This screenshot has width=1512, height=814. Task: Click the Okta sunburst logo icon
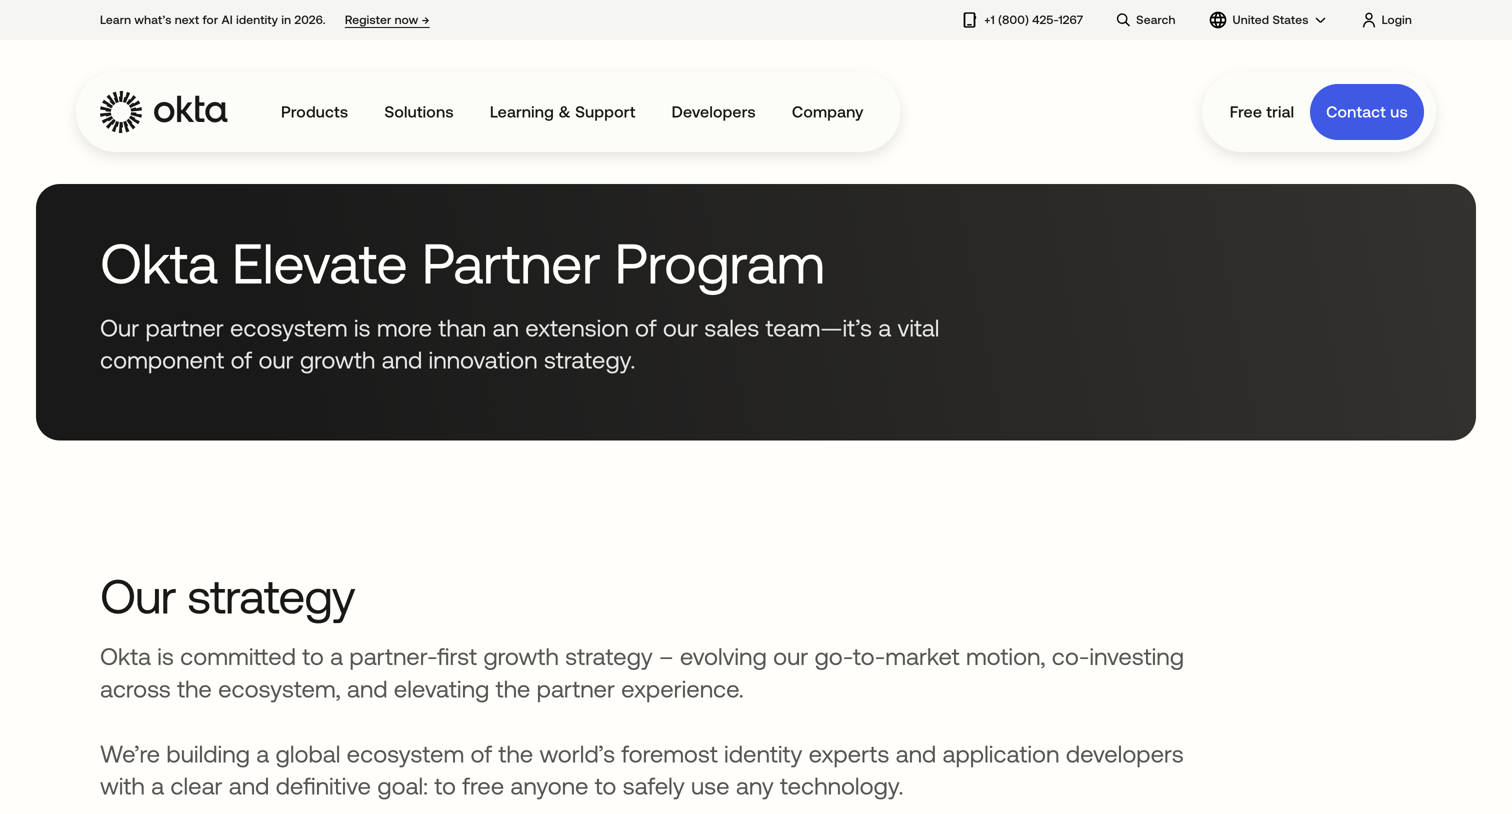[x=121, y=112]
